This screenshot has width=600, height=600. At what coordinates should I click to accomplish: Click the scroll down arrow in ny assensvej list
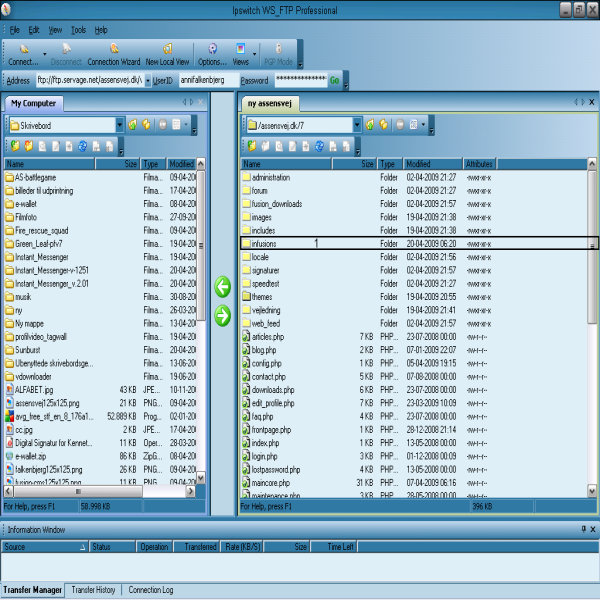click(x=592, y=491)
